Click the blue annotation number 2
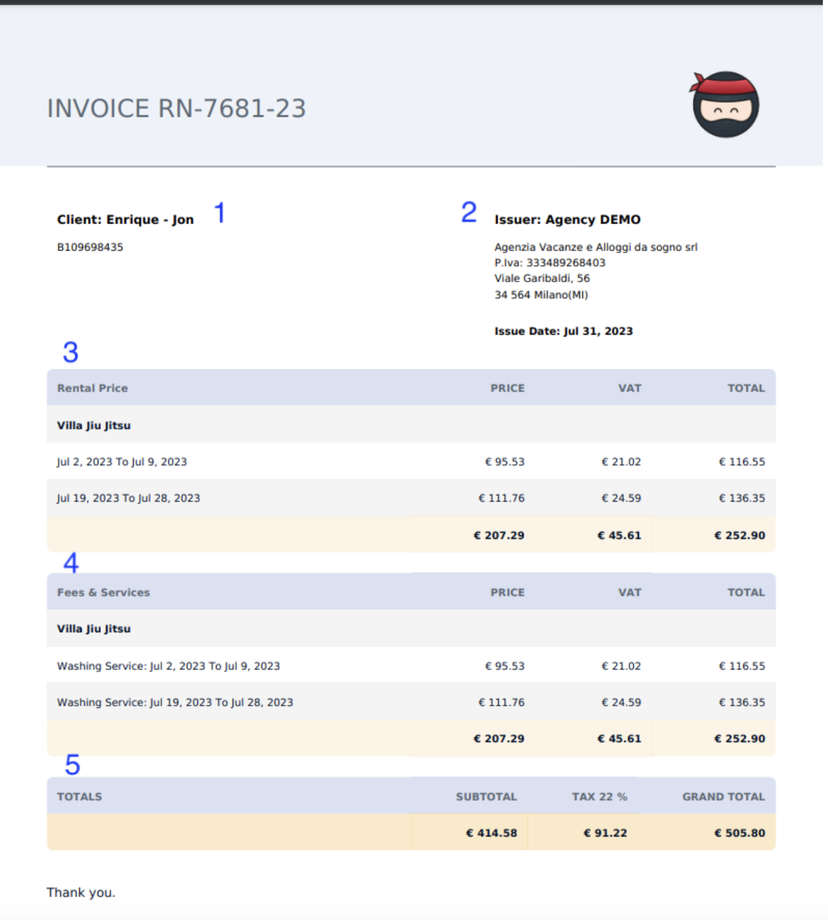828x920 pixels. pos(469,212)
